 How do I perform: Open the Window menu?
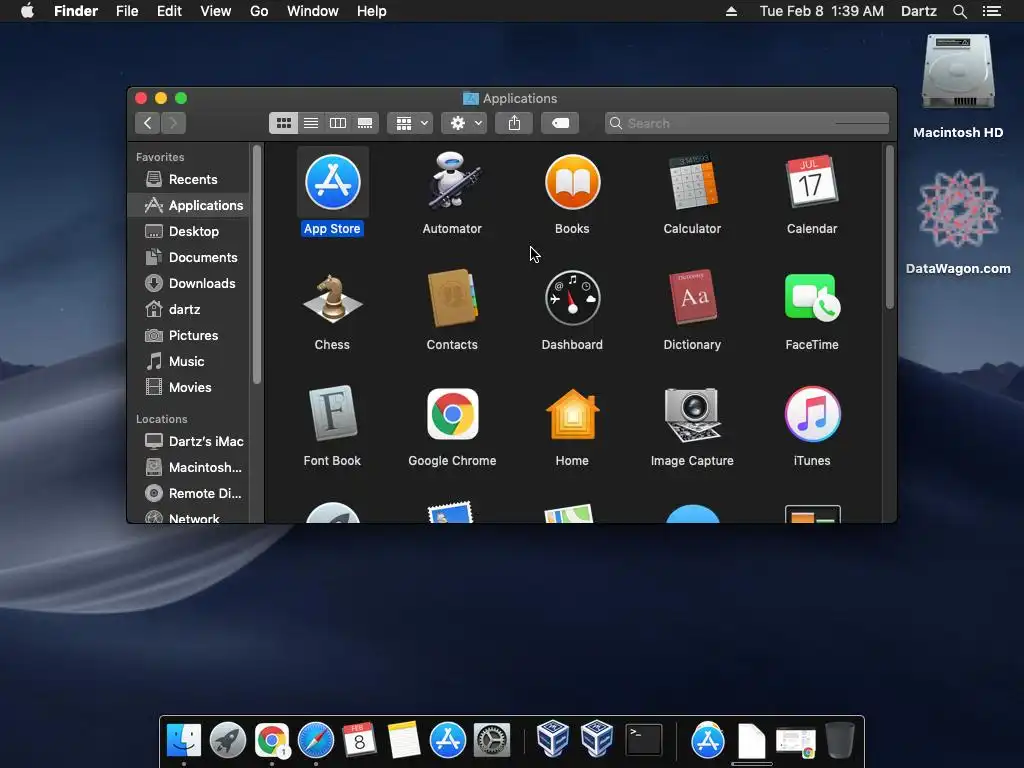pos(313,11)
